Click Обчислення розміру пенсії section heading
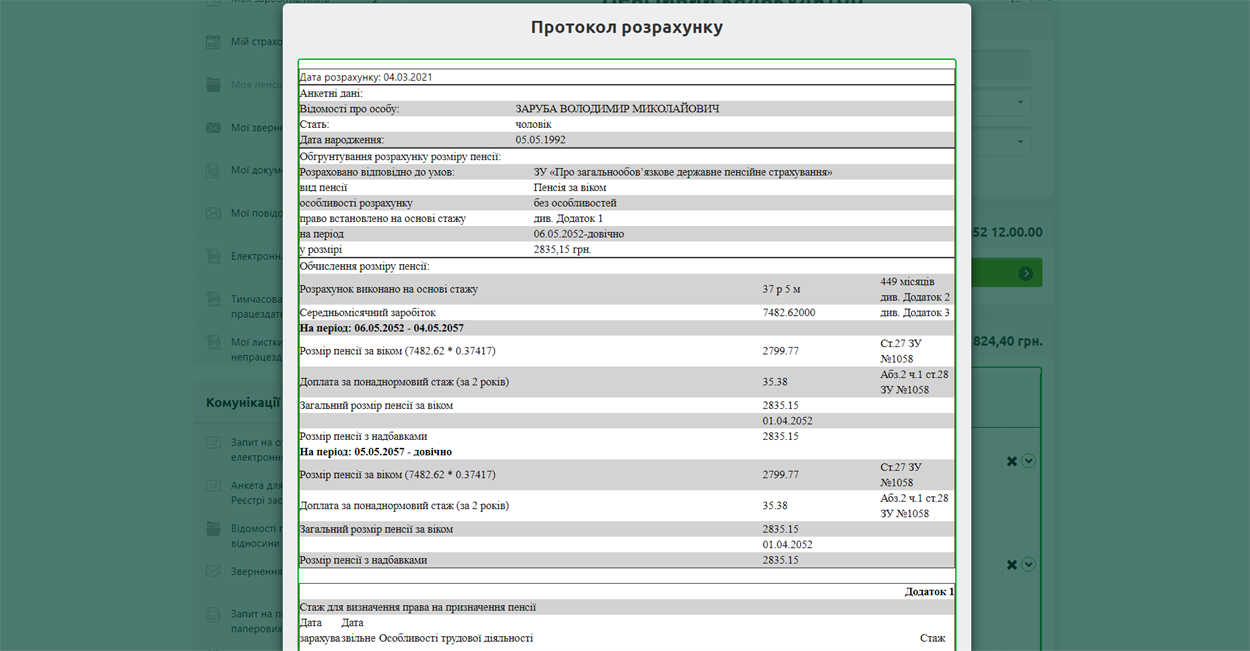Image resolution: width=1250 pixels, height=651 pixels. [364, 266]
